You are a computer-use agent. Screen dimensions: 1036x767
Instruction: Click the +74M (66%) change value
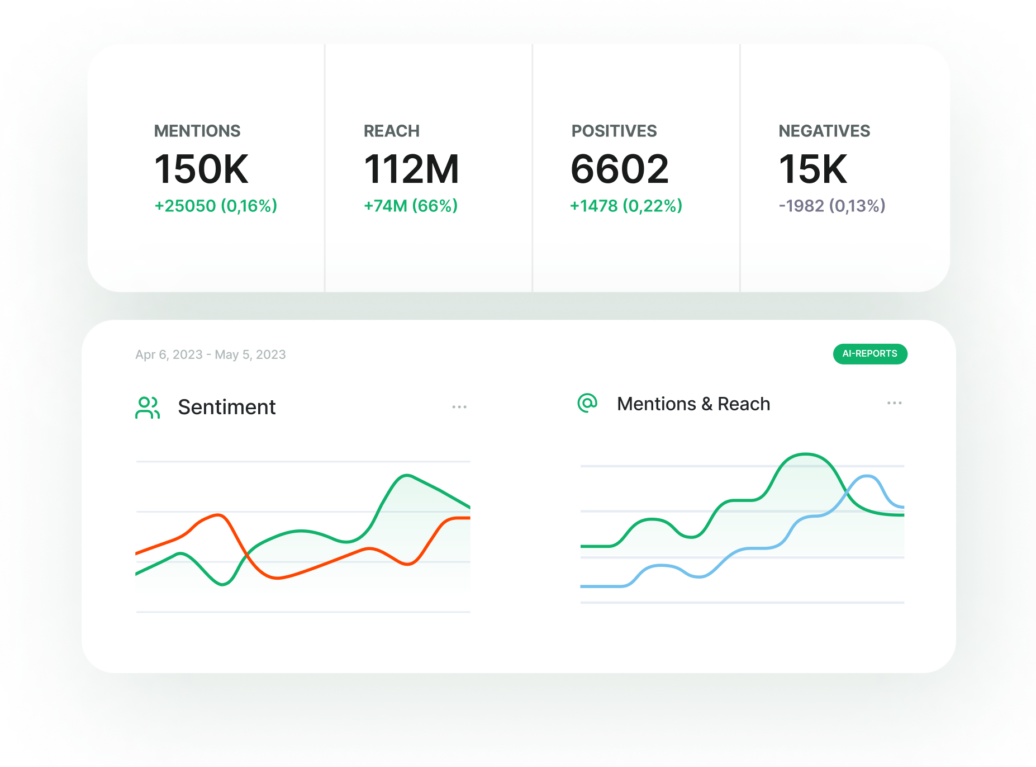click(410, 206)
